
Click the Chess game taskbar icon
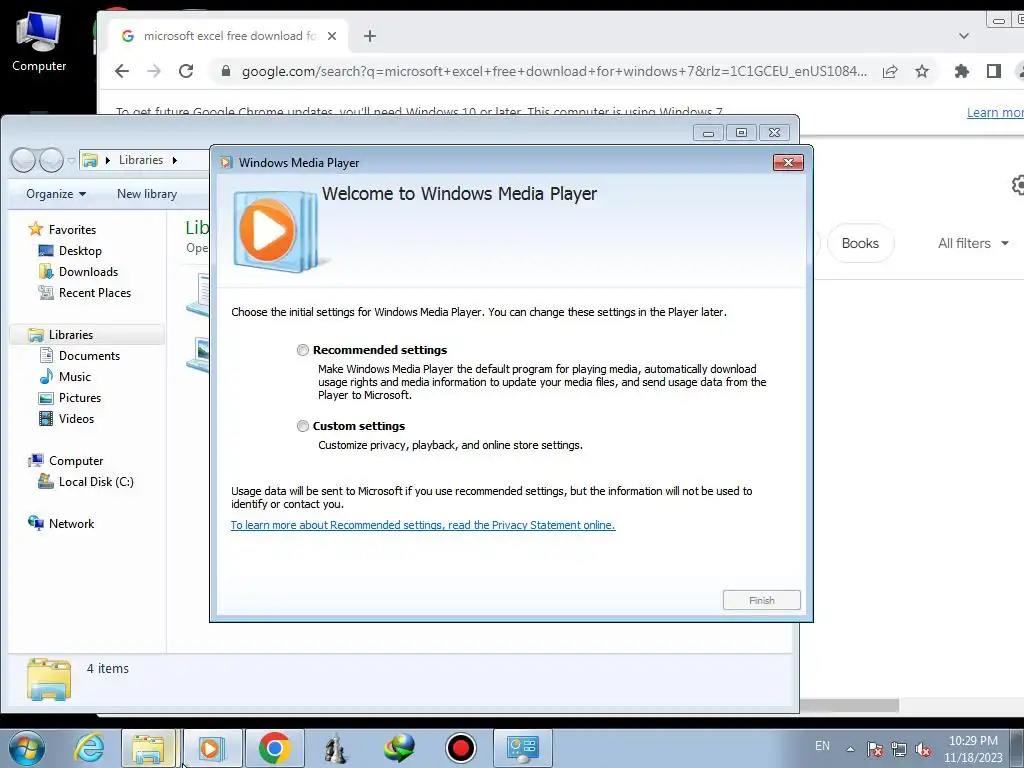click(336, 748)
